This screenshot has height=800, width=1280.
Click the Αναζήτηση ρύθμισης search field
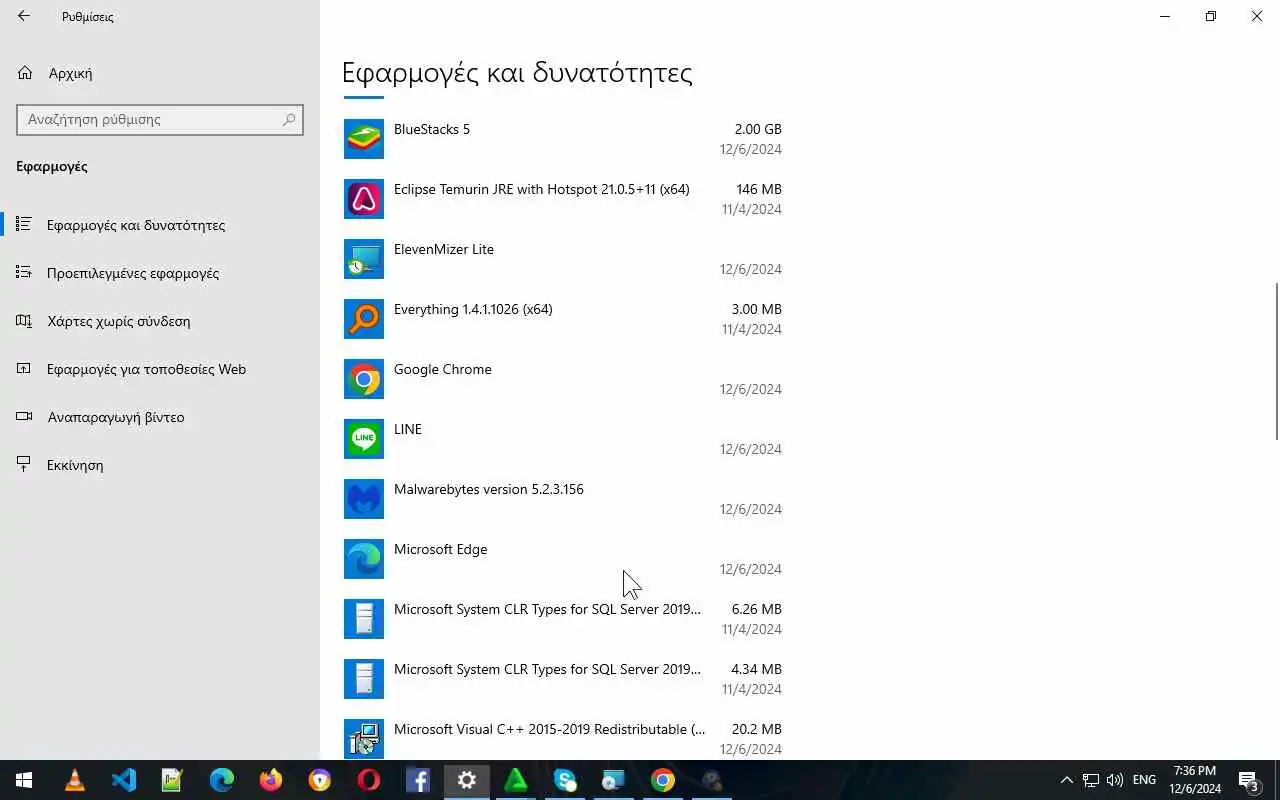(x=160, y=119)
